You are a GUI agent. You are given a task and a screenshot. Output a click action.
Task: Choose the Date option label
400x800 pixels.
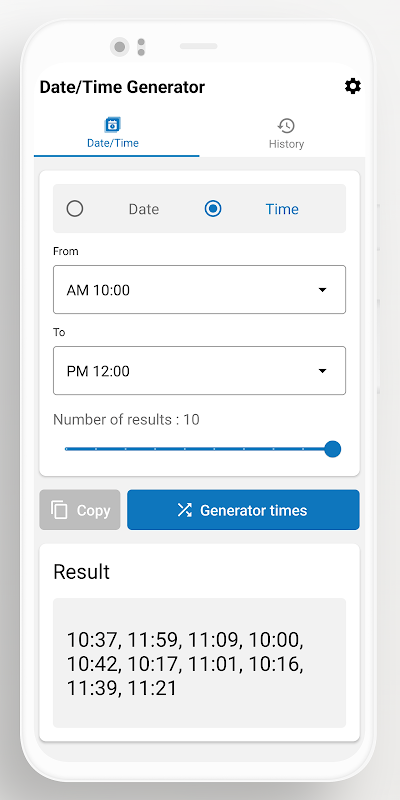[144, 209]
